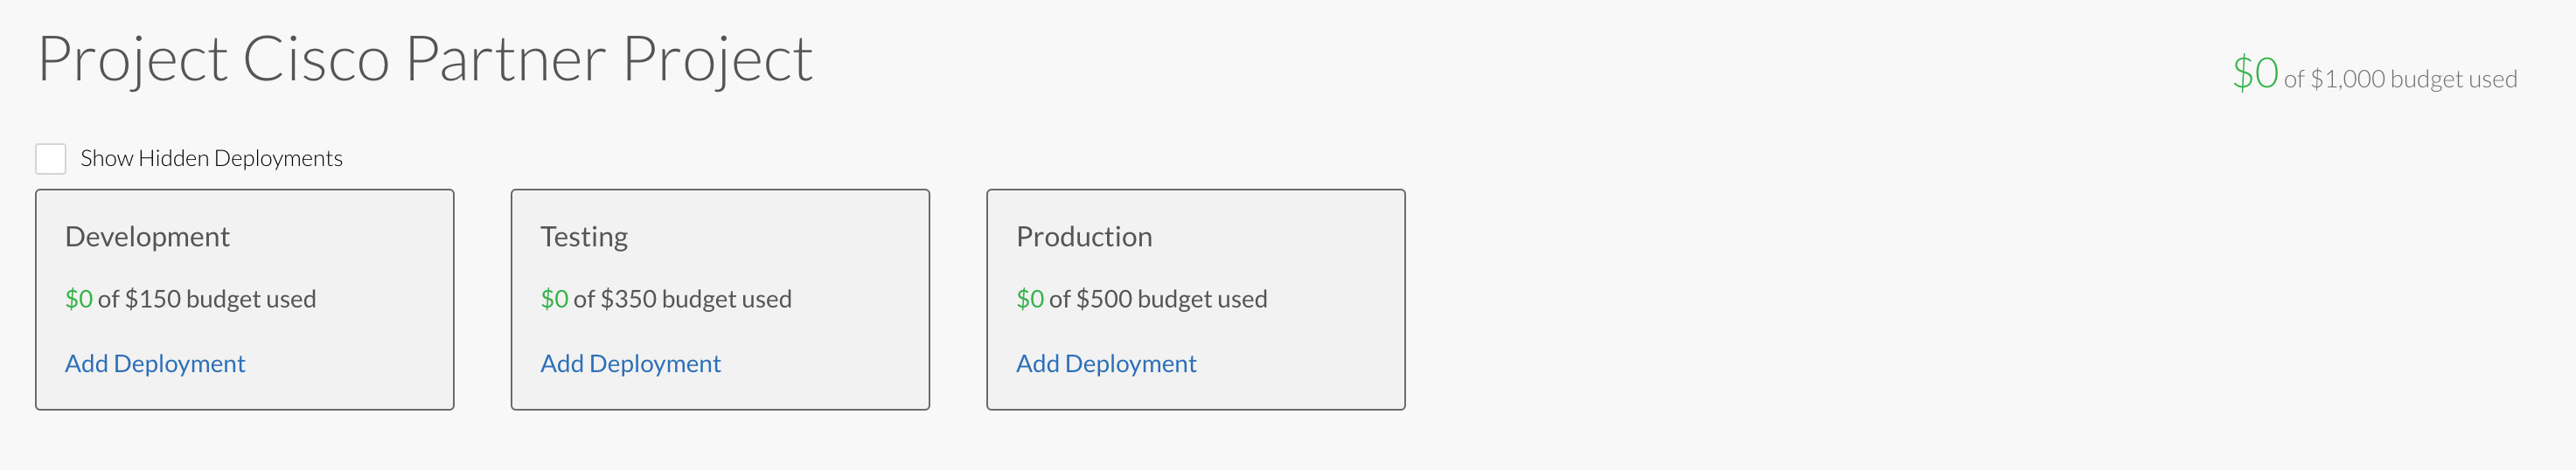Click the Project Cisco Partner Project heading
The height and width of the screenshot is (470, 2576).
tap(425, 59)
